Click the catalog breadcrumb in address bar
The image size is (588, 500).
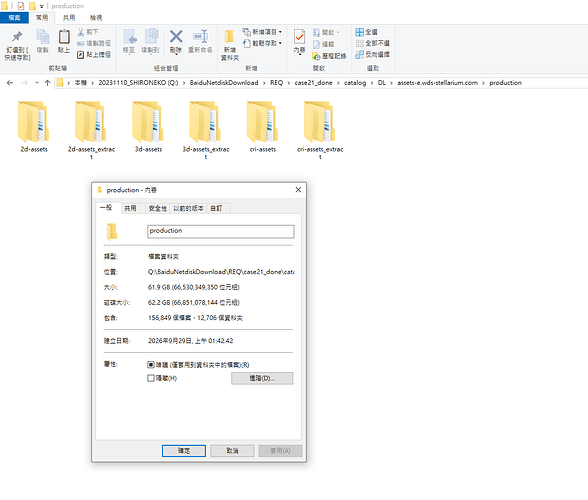355,83
